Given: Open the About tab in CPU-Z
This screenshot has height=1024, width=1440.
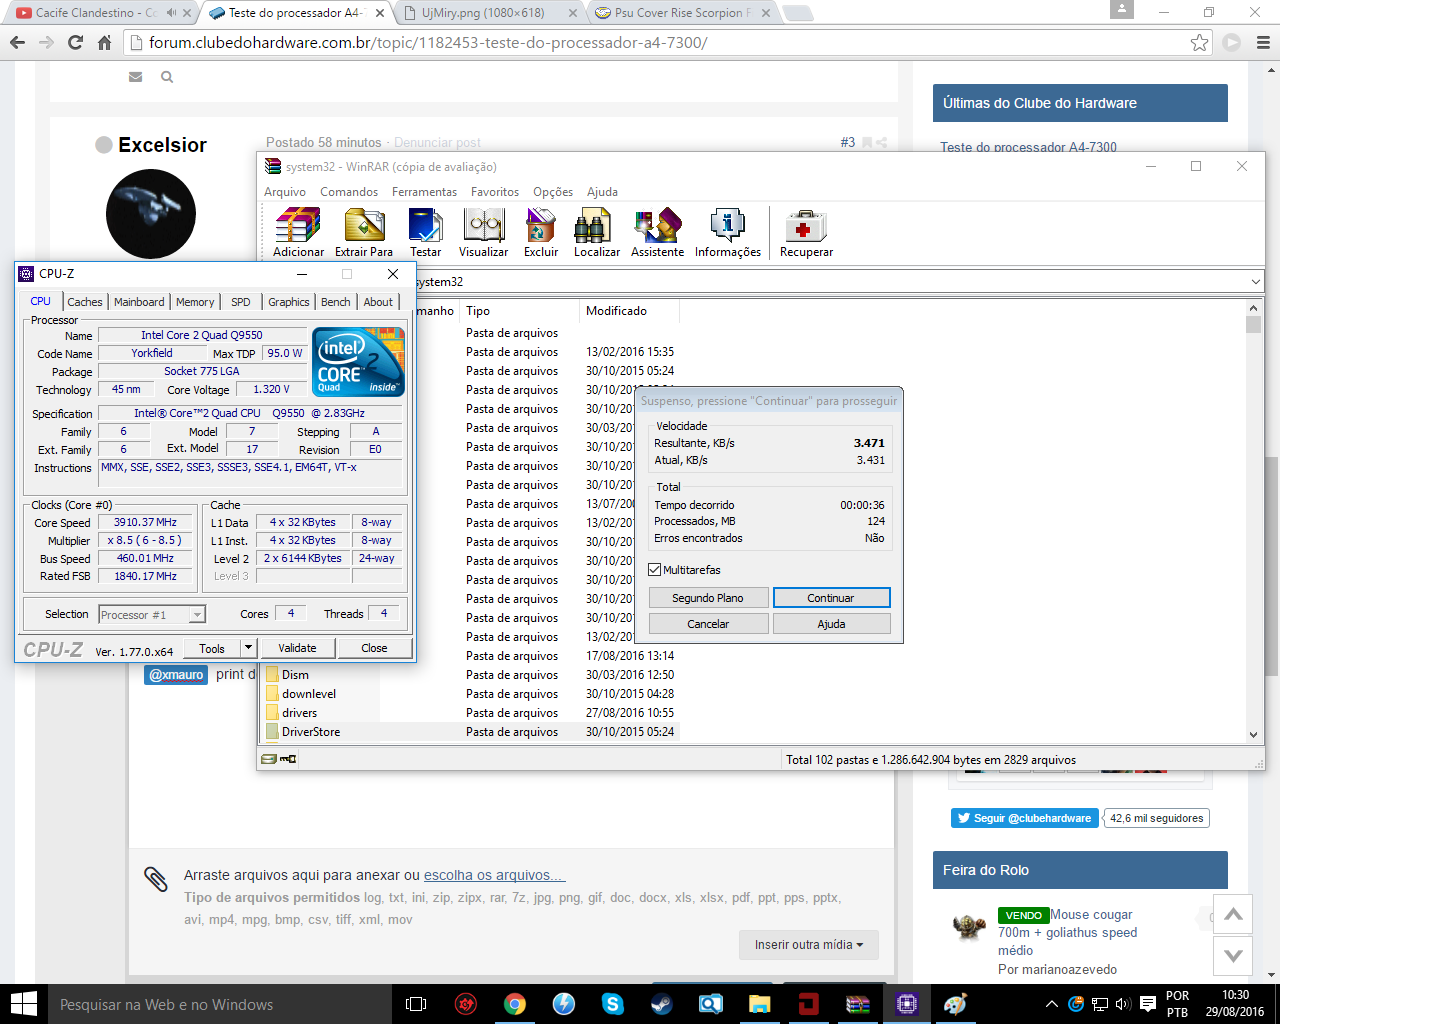Looking at the screenshot, I should [x=378, y=302].
